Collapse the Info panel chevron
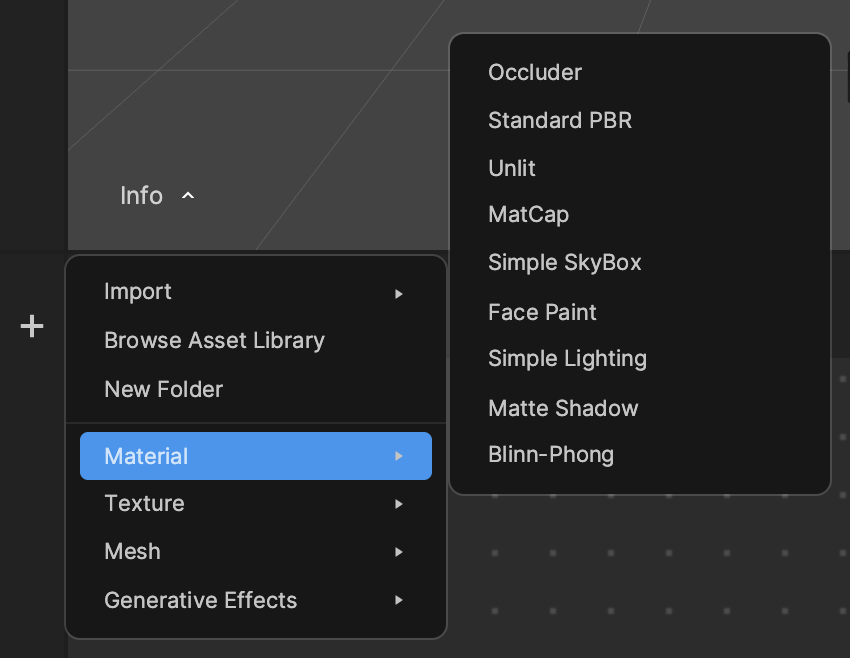Viewport: 850px width, 658px height. (x=188, y=196)
